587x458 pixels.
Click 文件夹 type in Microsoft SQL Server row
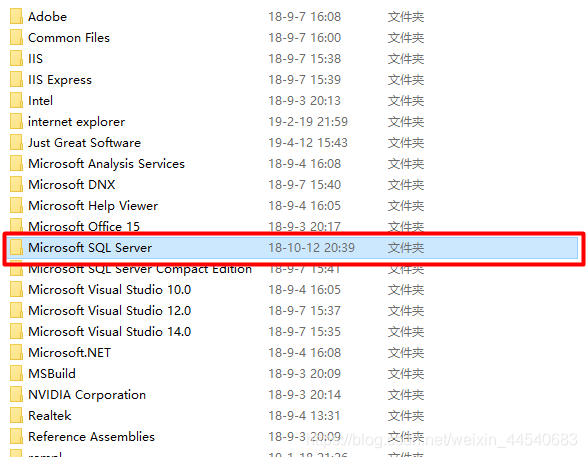406,247
